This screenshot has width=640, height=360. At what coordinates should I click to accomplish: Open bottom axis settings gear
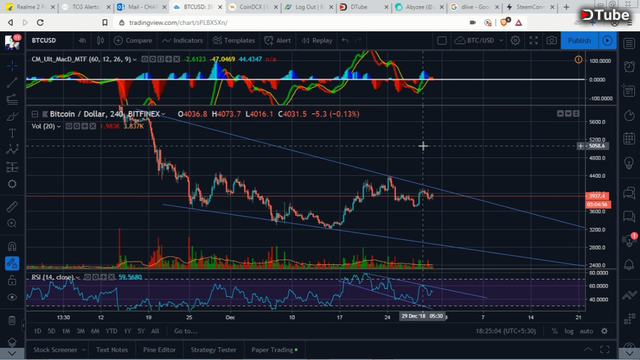pyautogui.click(x=604, y=331)
